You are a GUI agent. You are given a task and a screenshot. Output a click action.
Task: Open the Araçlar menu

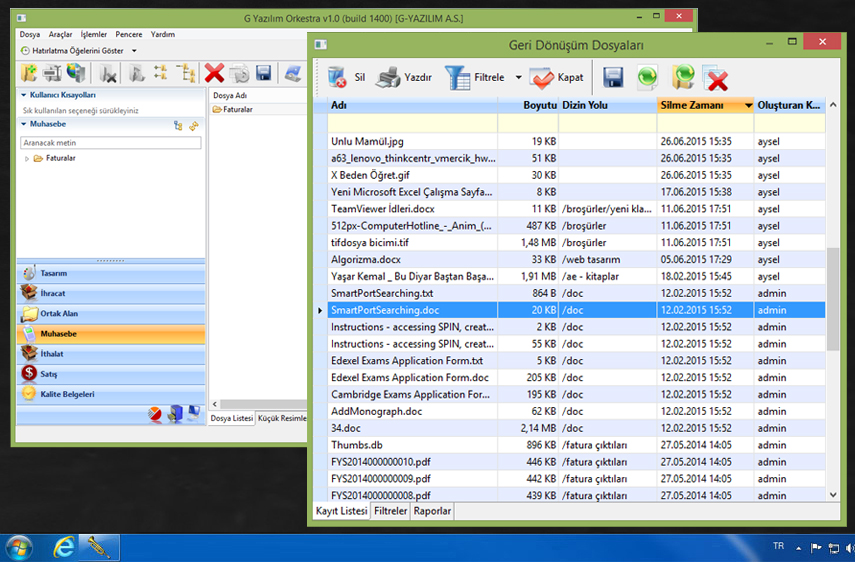pos(61,34)
